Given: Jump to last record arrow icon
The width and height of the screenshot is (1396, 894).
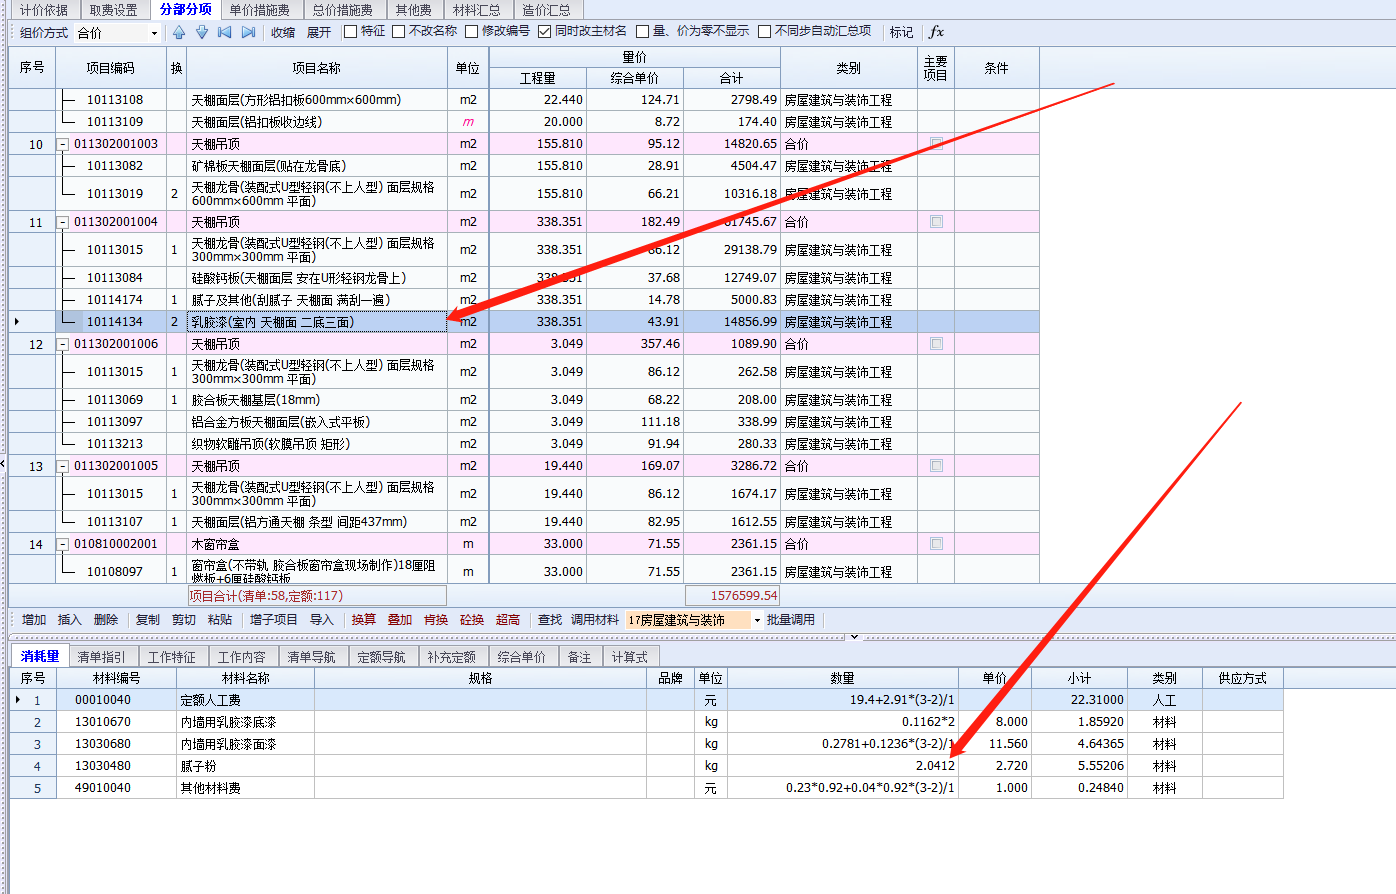Looking at the screenshot, I should 249,32.
